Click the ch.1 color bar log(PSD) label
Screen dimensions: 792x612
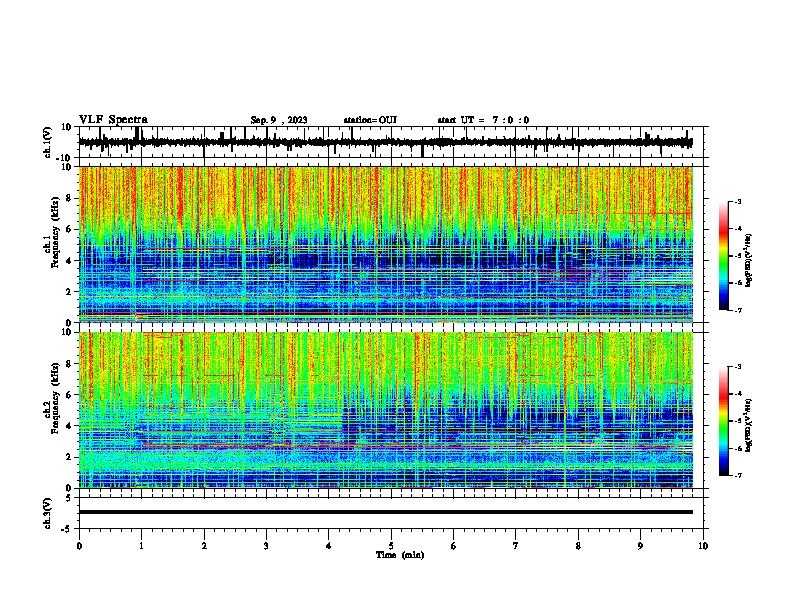749,261
